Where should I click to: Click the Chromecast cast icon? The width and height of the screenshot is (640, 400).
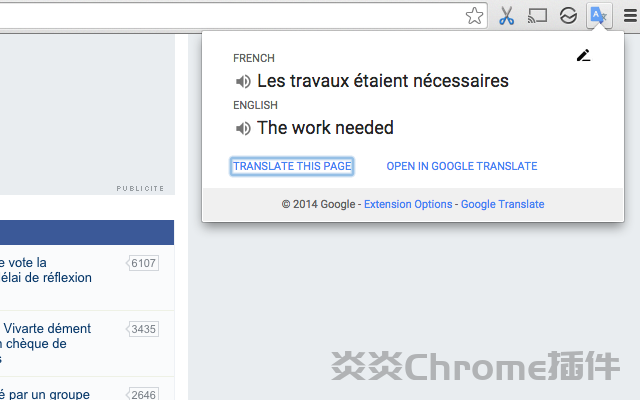click(x=538, y=16)
